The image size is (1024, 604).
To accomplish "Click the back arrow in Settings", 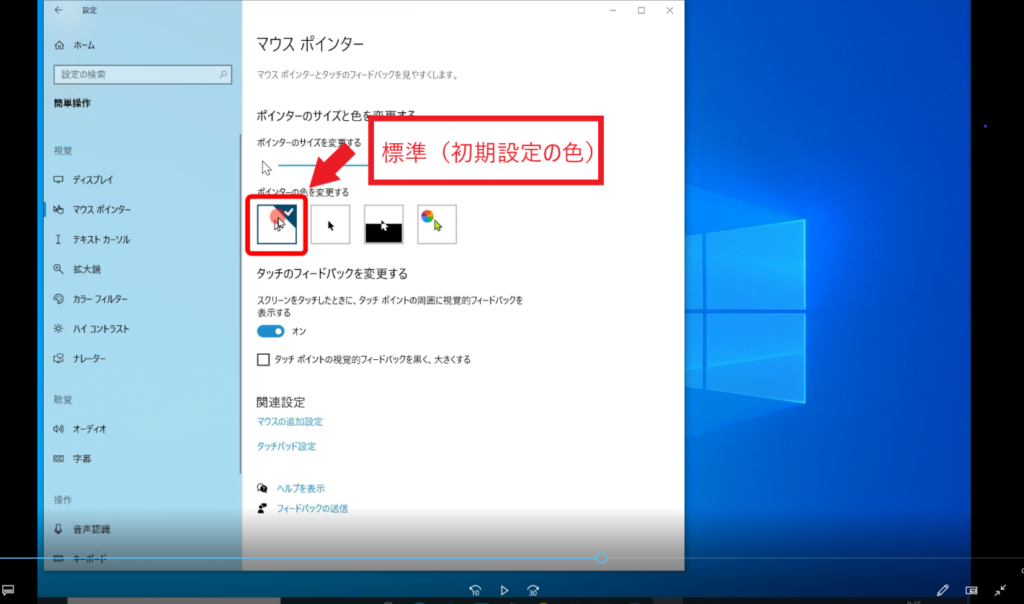I will point(58,10).
